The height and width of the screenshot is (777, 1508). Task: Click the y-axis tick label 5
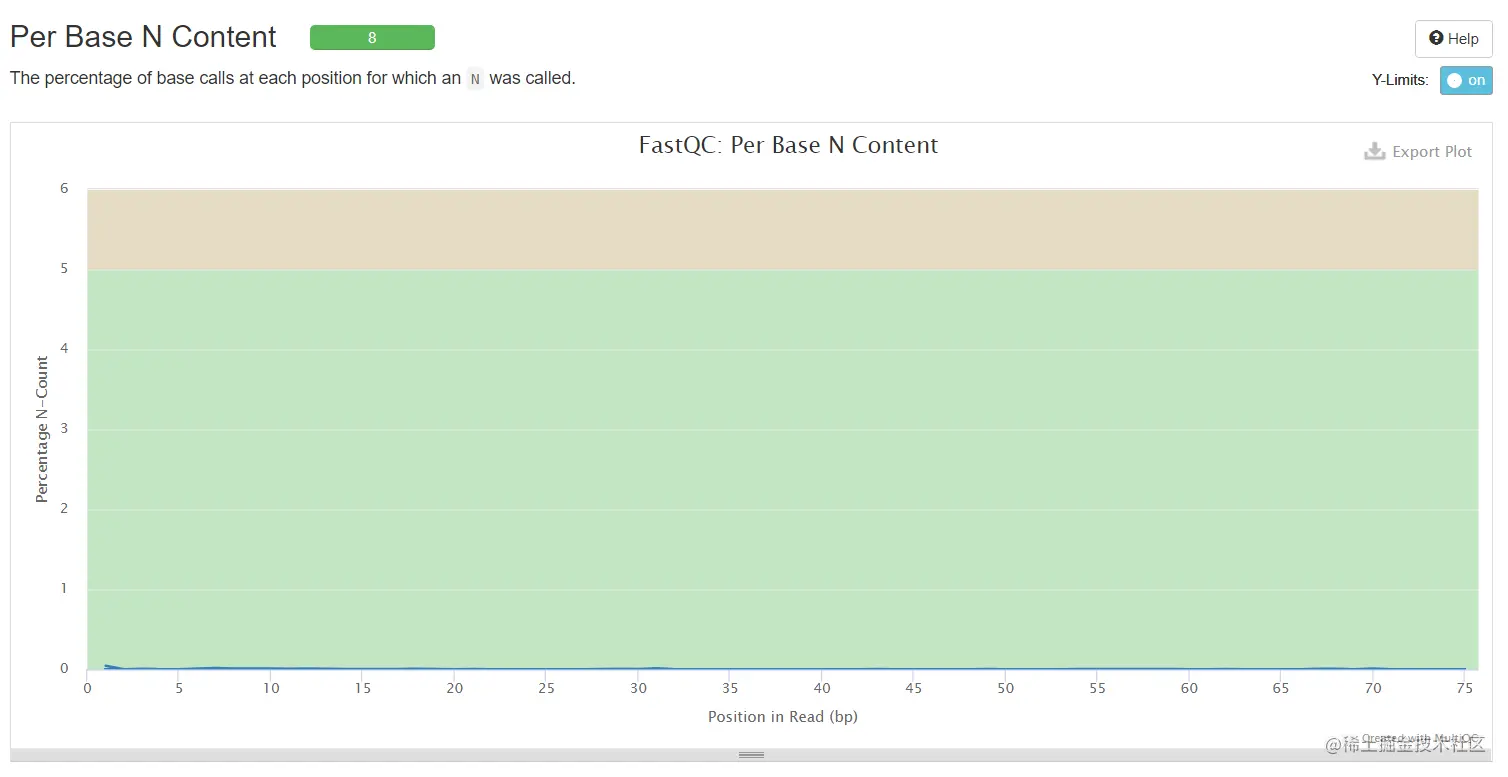coord(64,269)
